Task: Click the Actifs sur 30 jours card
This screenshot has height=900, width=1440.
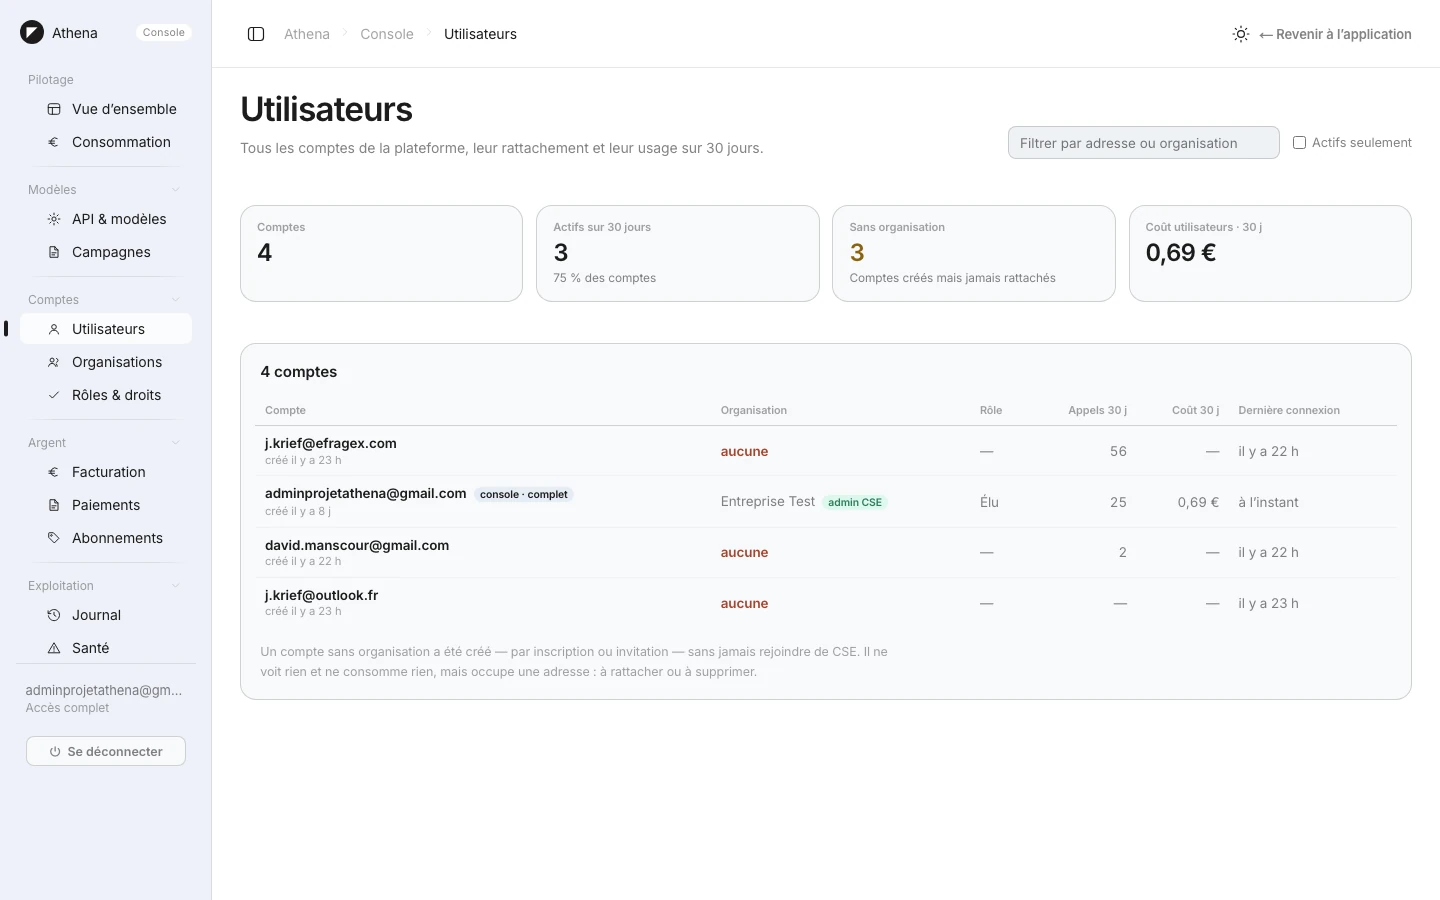Action: [x=677, y=253]
